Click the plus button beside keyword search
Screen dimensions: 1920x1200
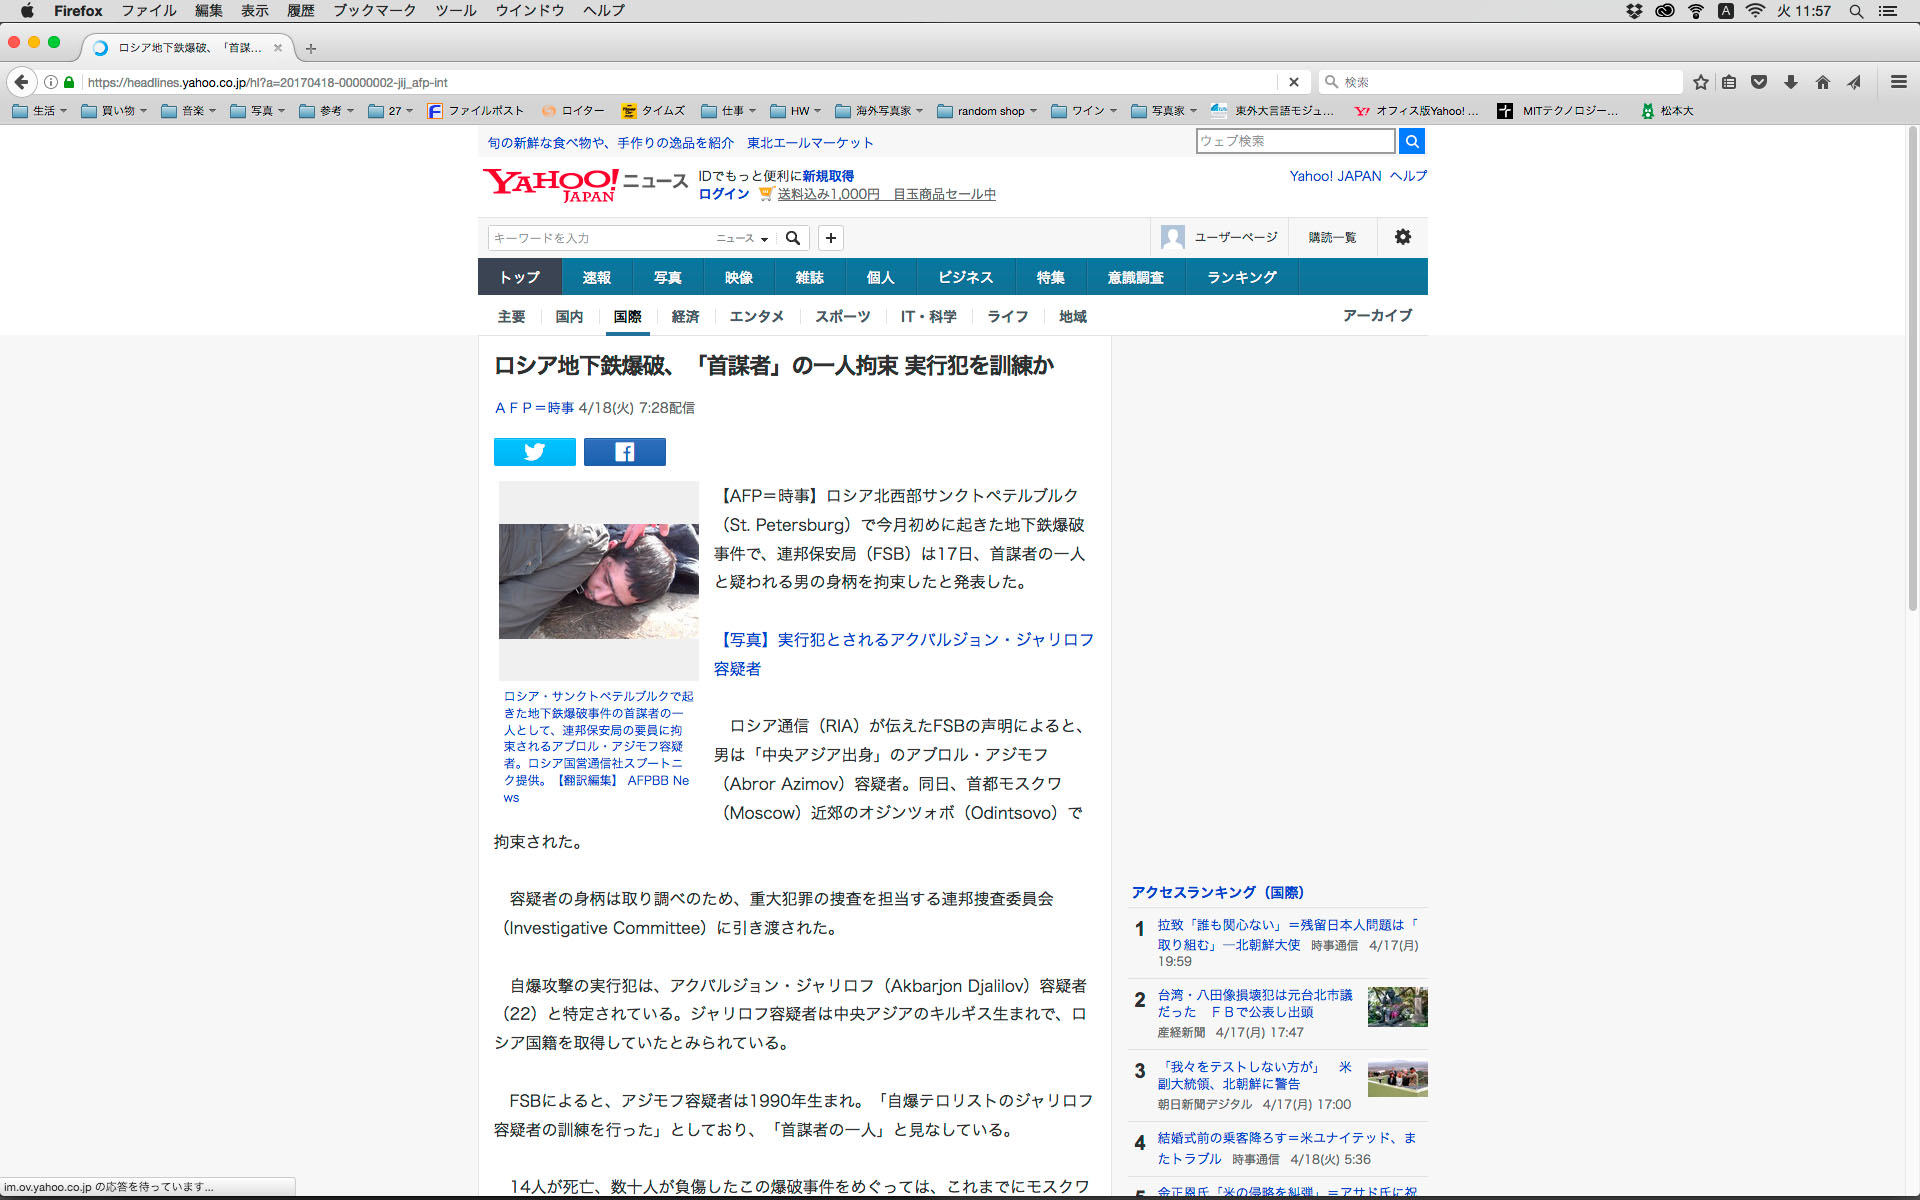(x=830, y=238)
